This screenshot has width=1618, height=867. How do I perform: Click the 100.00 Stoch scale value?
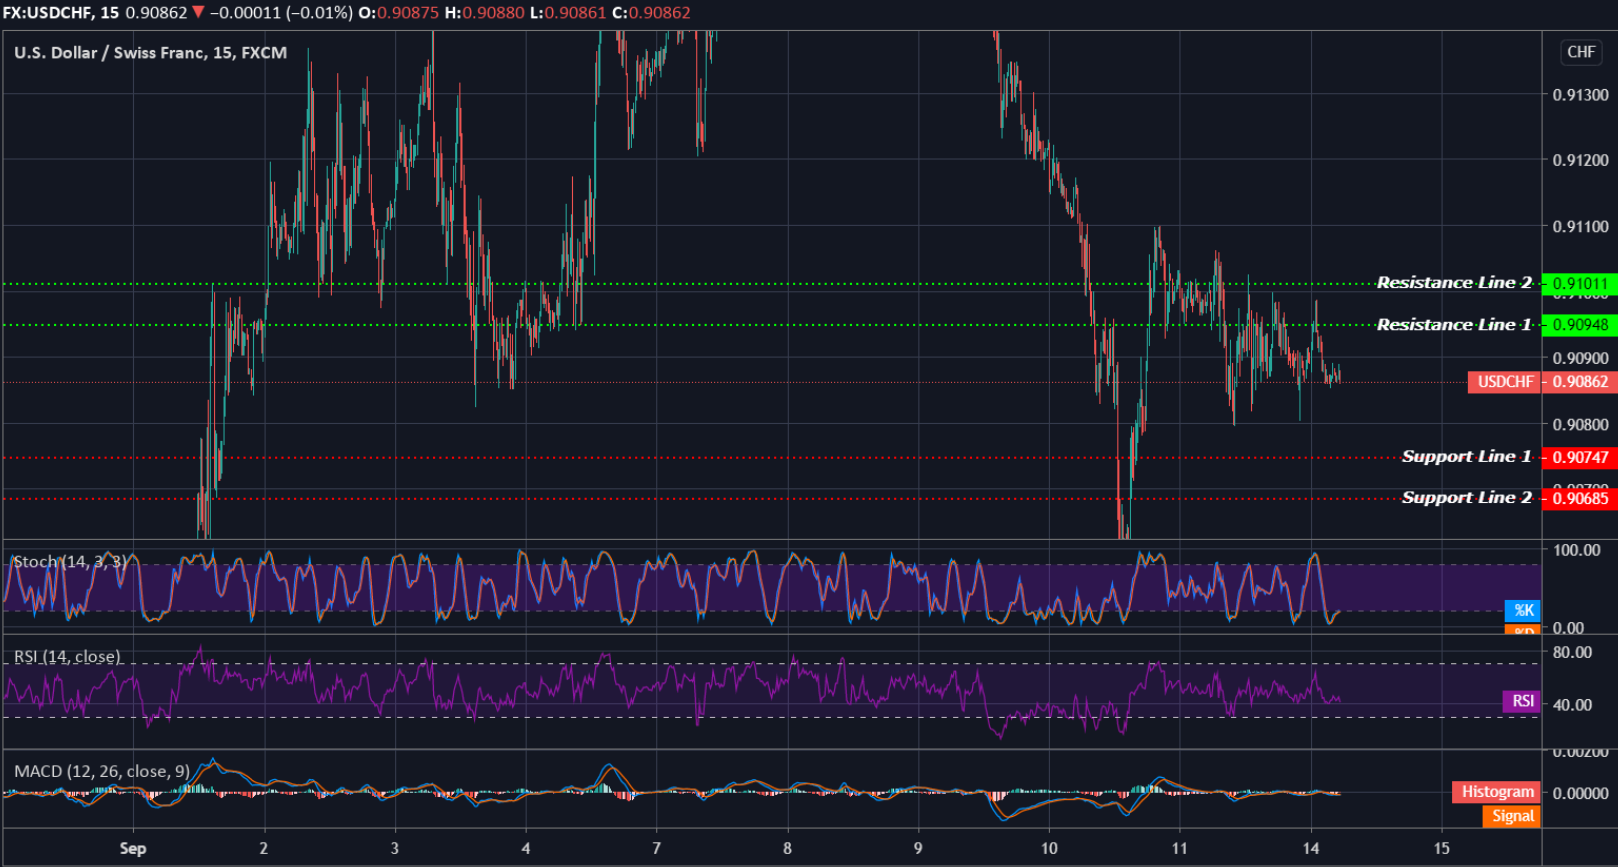(1576, 550)
